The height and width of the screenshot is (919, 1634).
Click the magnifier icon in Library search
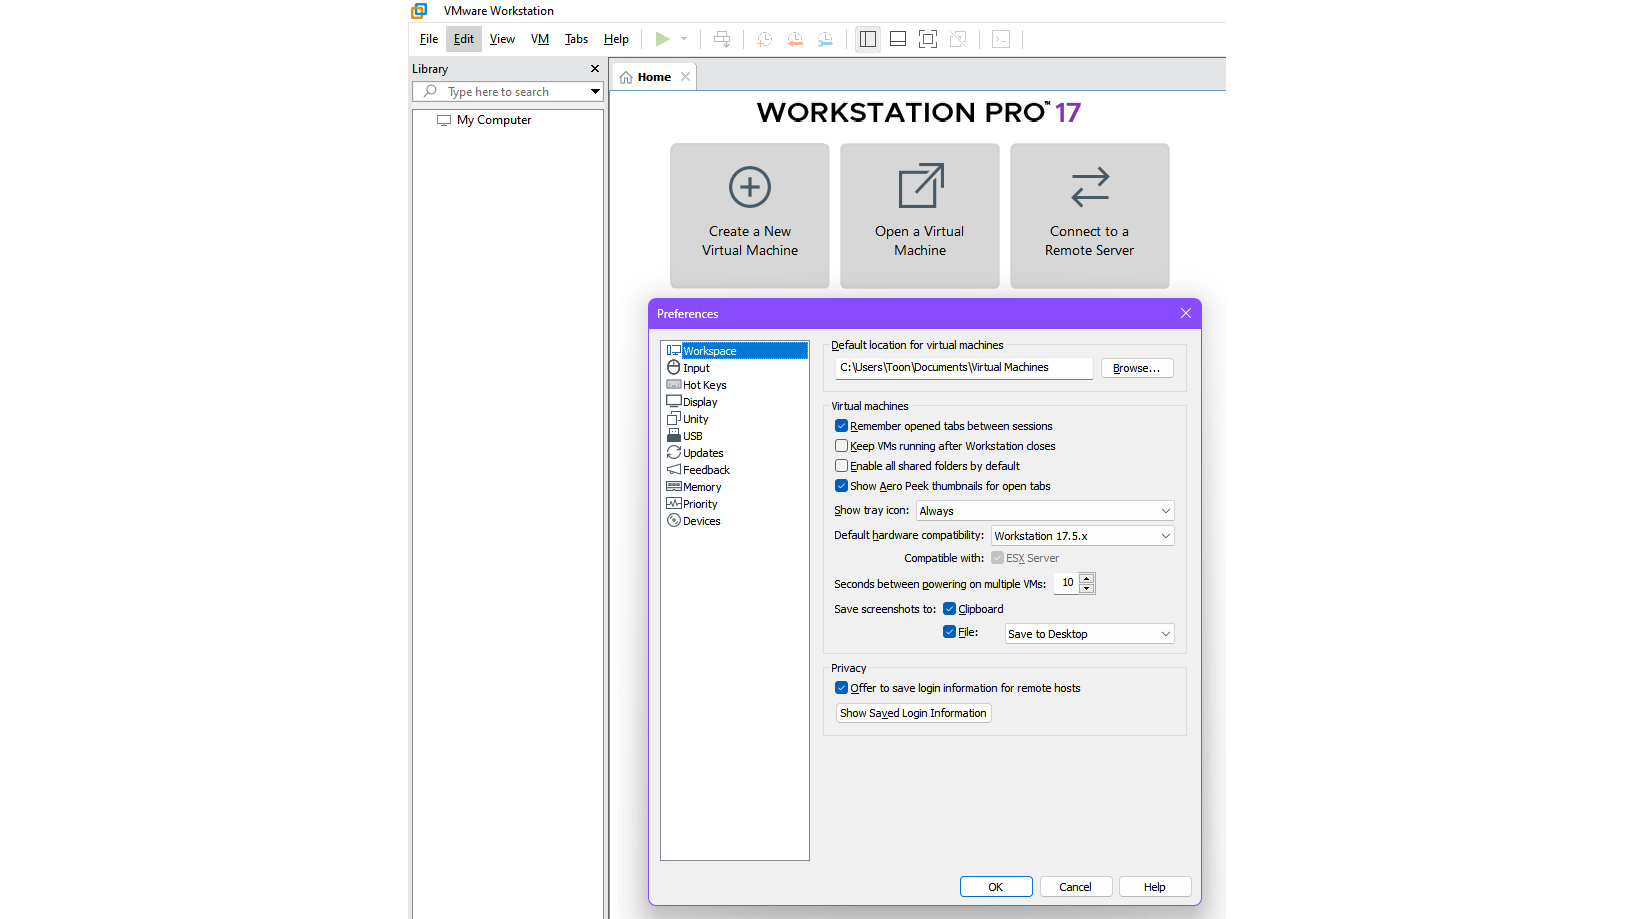(430, 91)
